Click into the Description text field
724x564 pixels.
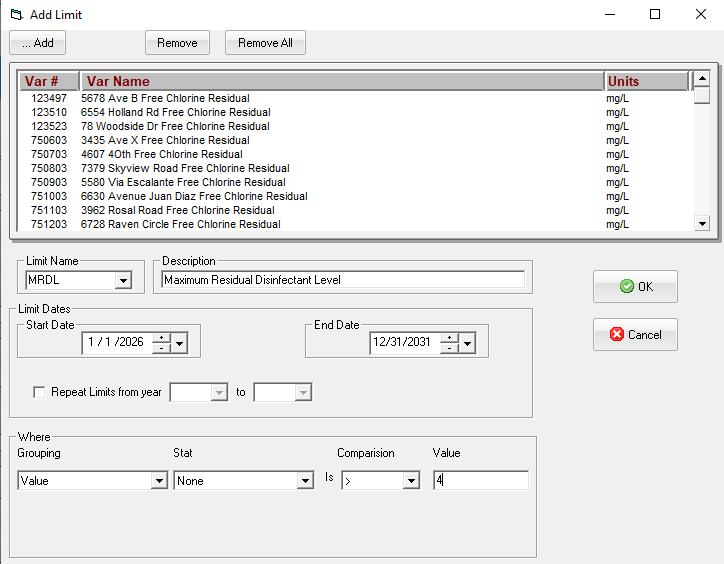(342, 280)
